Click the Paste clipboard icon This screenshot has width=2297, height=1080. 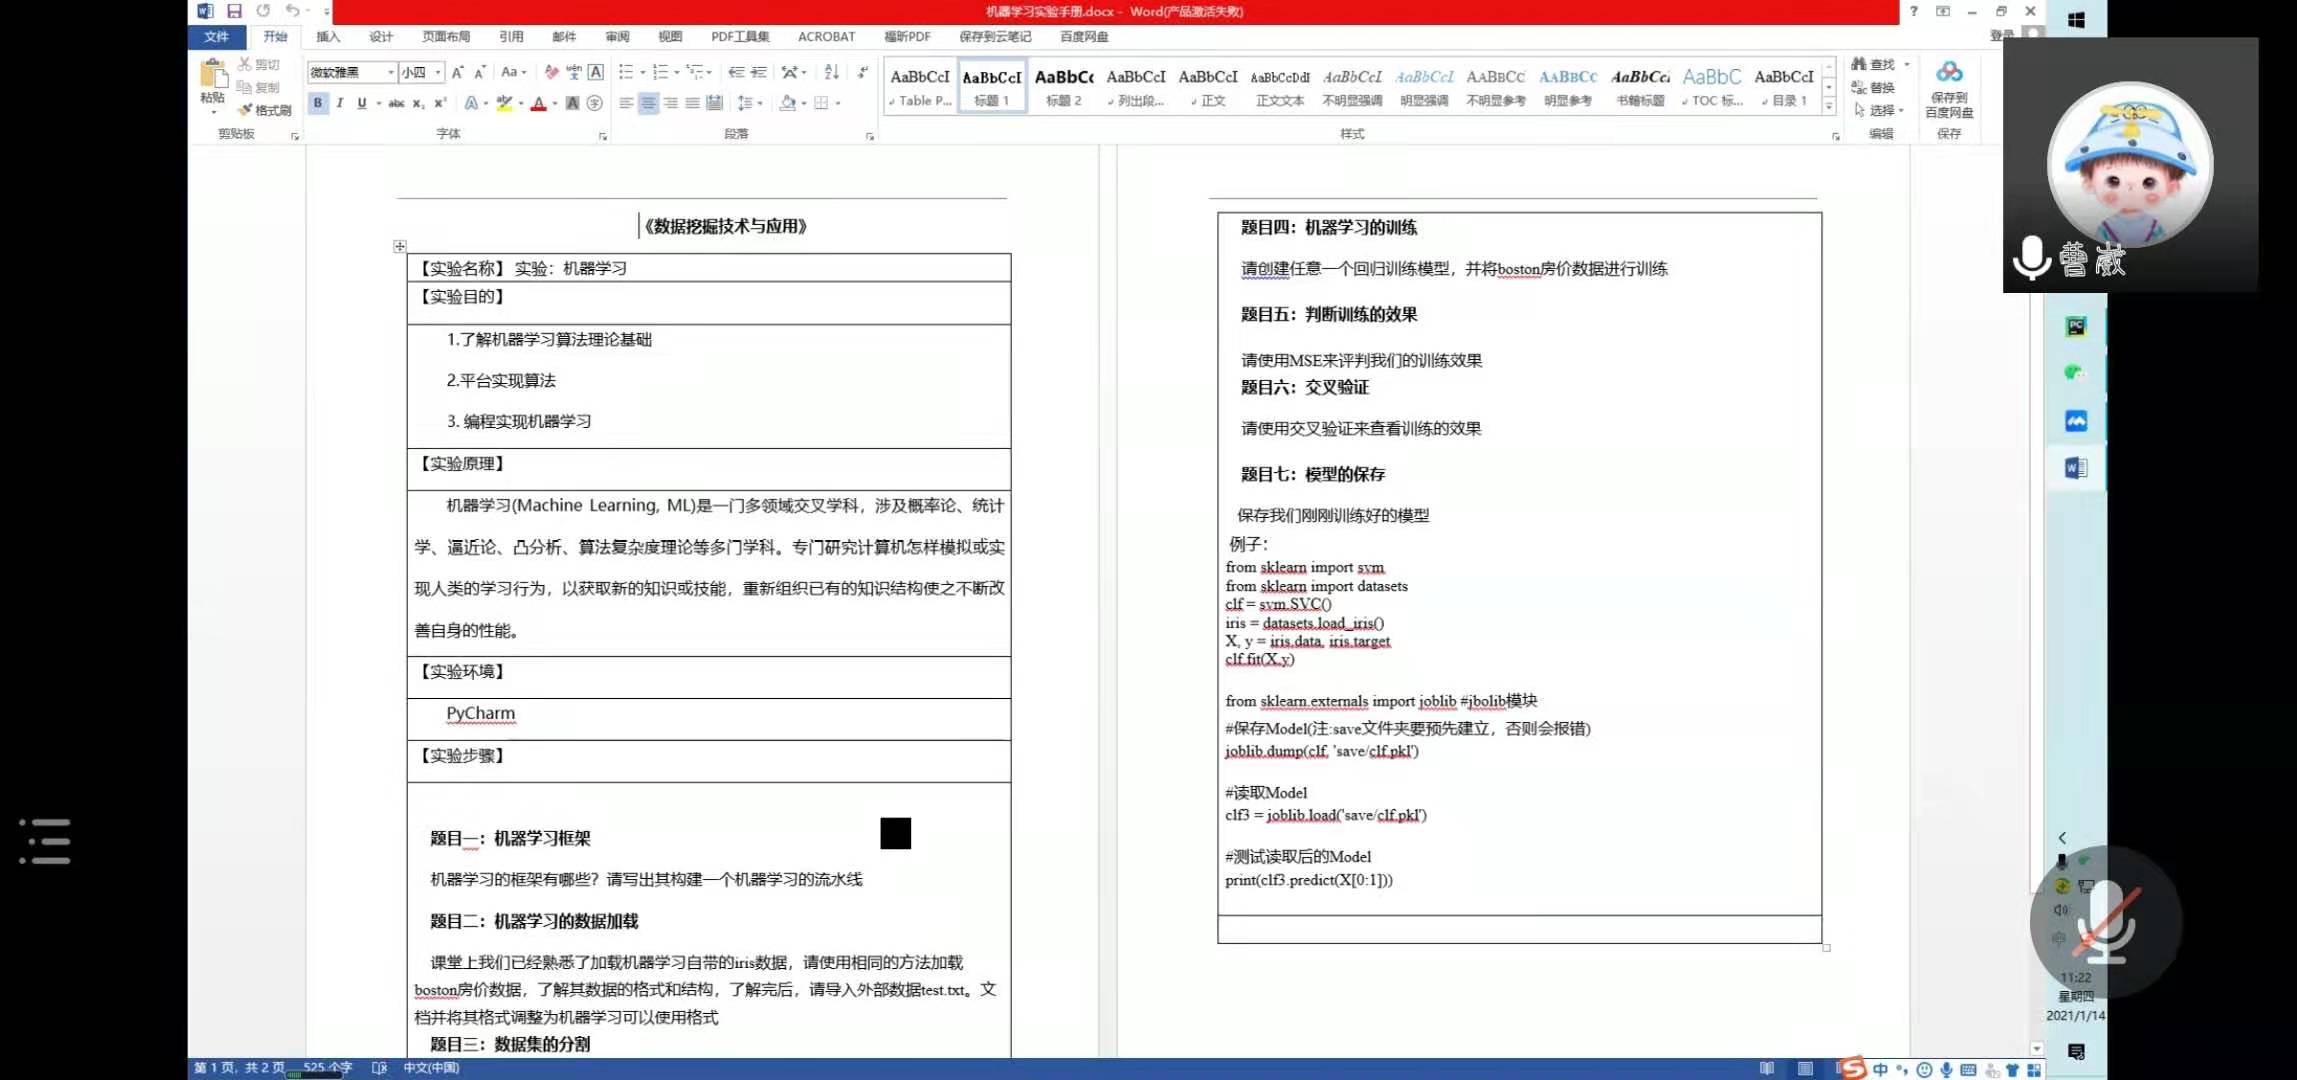[213, 75]
